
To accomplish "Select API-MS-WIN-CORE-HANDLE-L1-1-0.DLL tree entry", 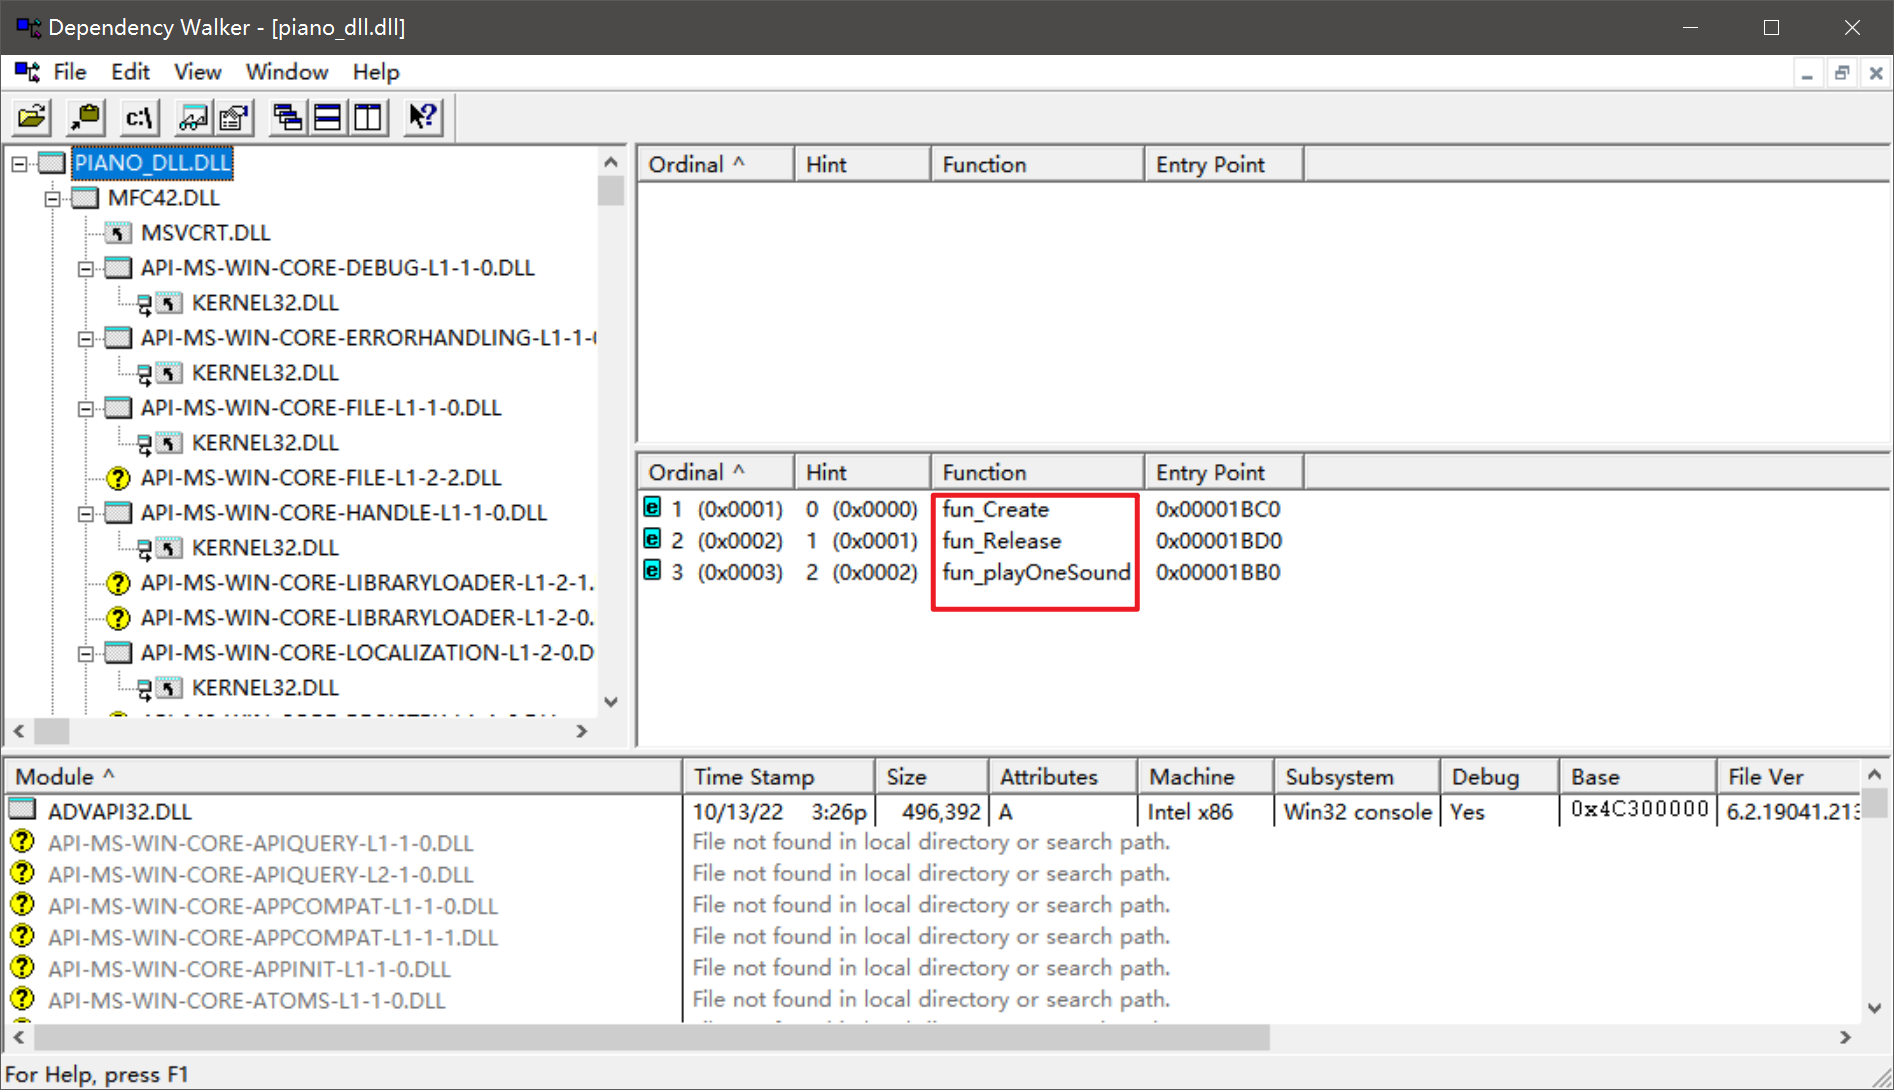I will click(343, 513).
